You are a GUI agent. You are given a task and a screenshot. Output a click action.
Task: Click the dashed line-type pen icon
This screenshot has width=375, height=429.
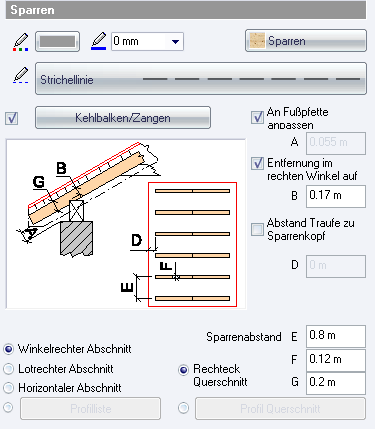[21, 75]
